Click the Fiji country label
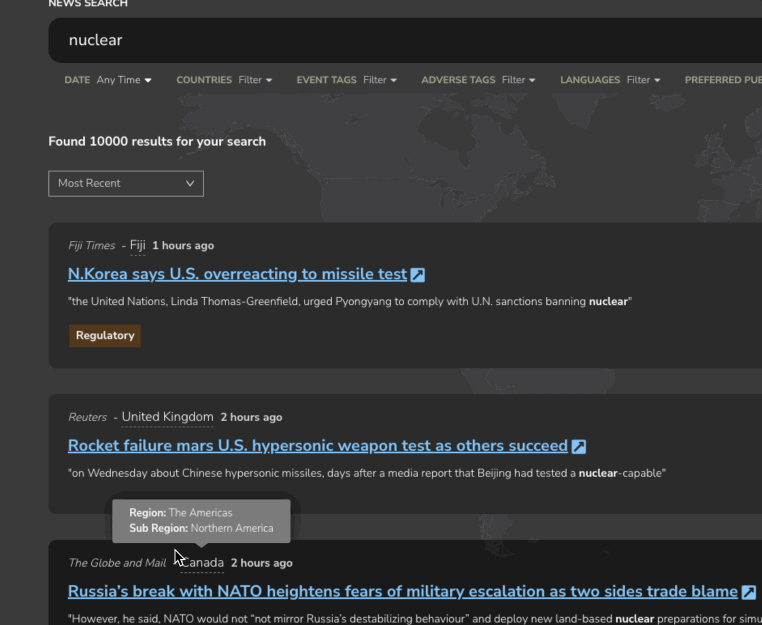 point(138,246)
